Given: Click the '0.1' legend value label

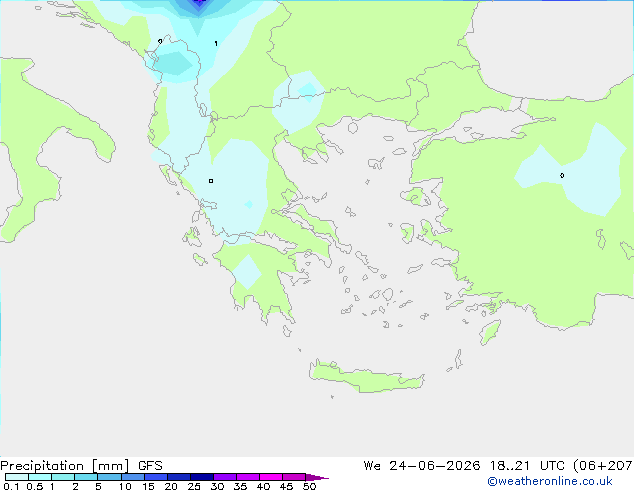Looking at the screenshot, I should [x=11, y=486].
